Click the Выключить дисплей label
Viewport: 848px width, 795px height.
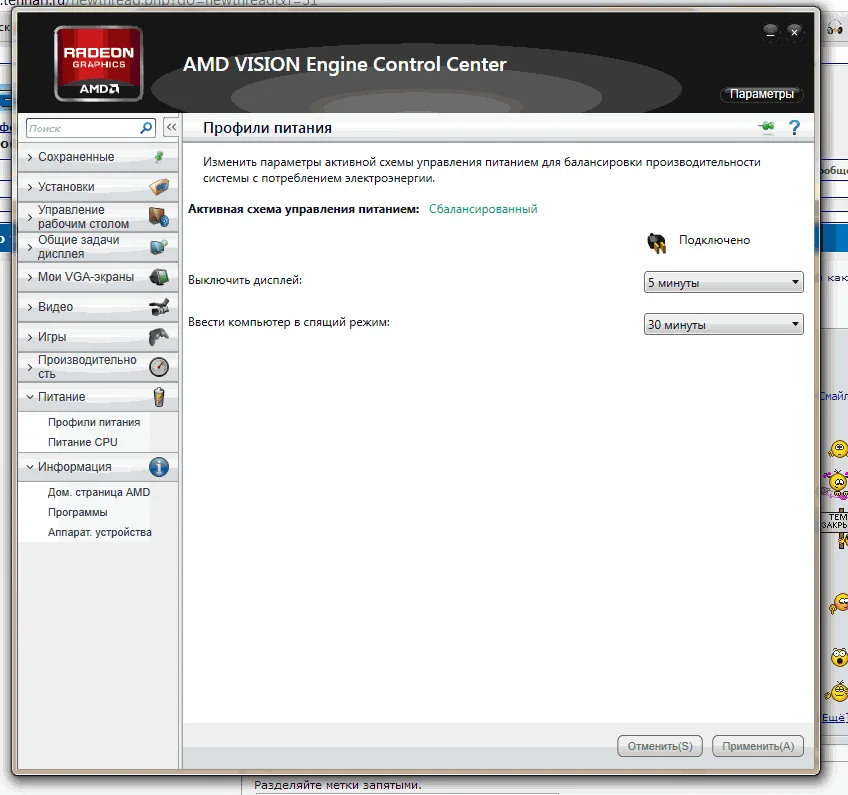point(245,280)
